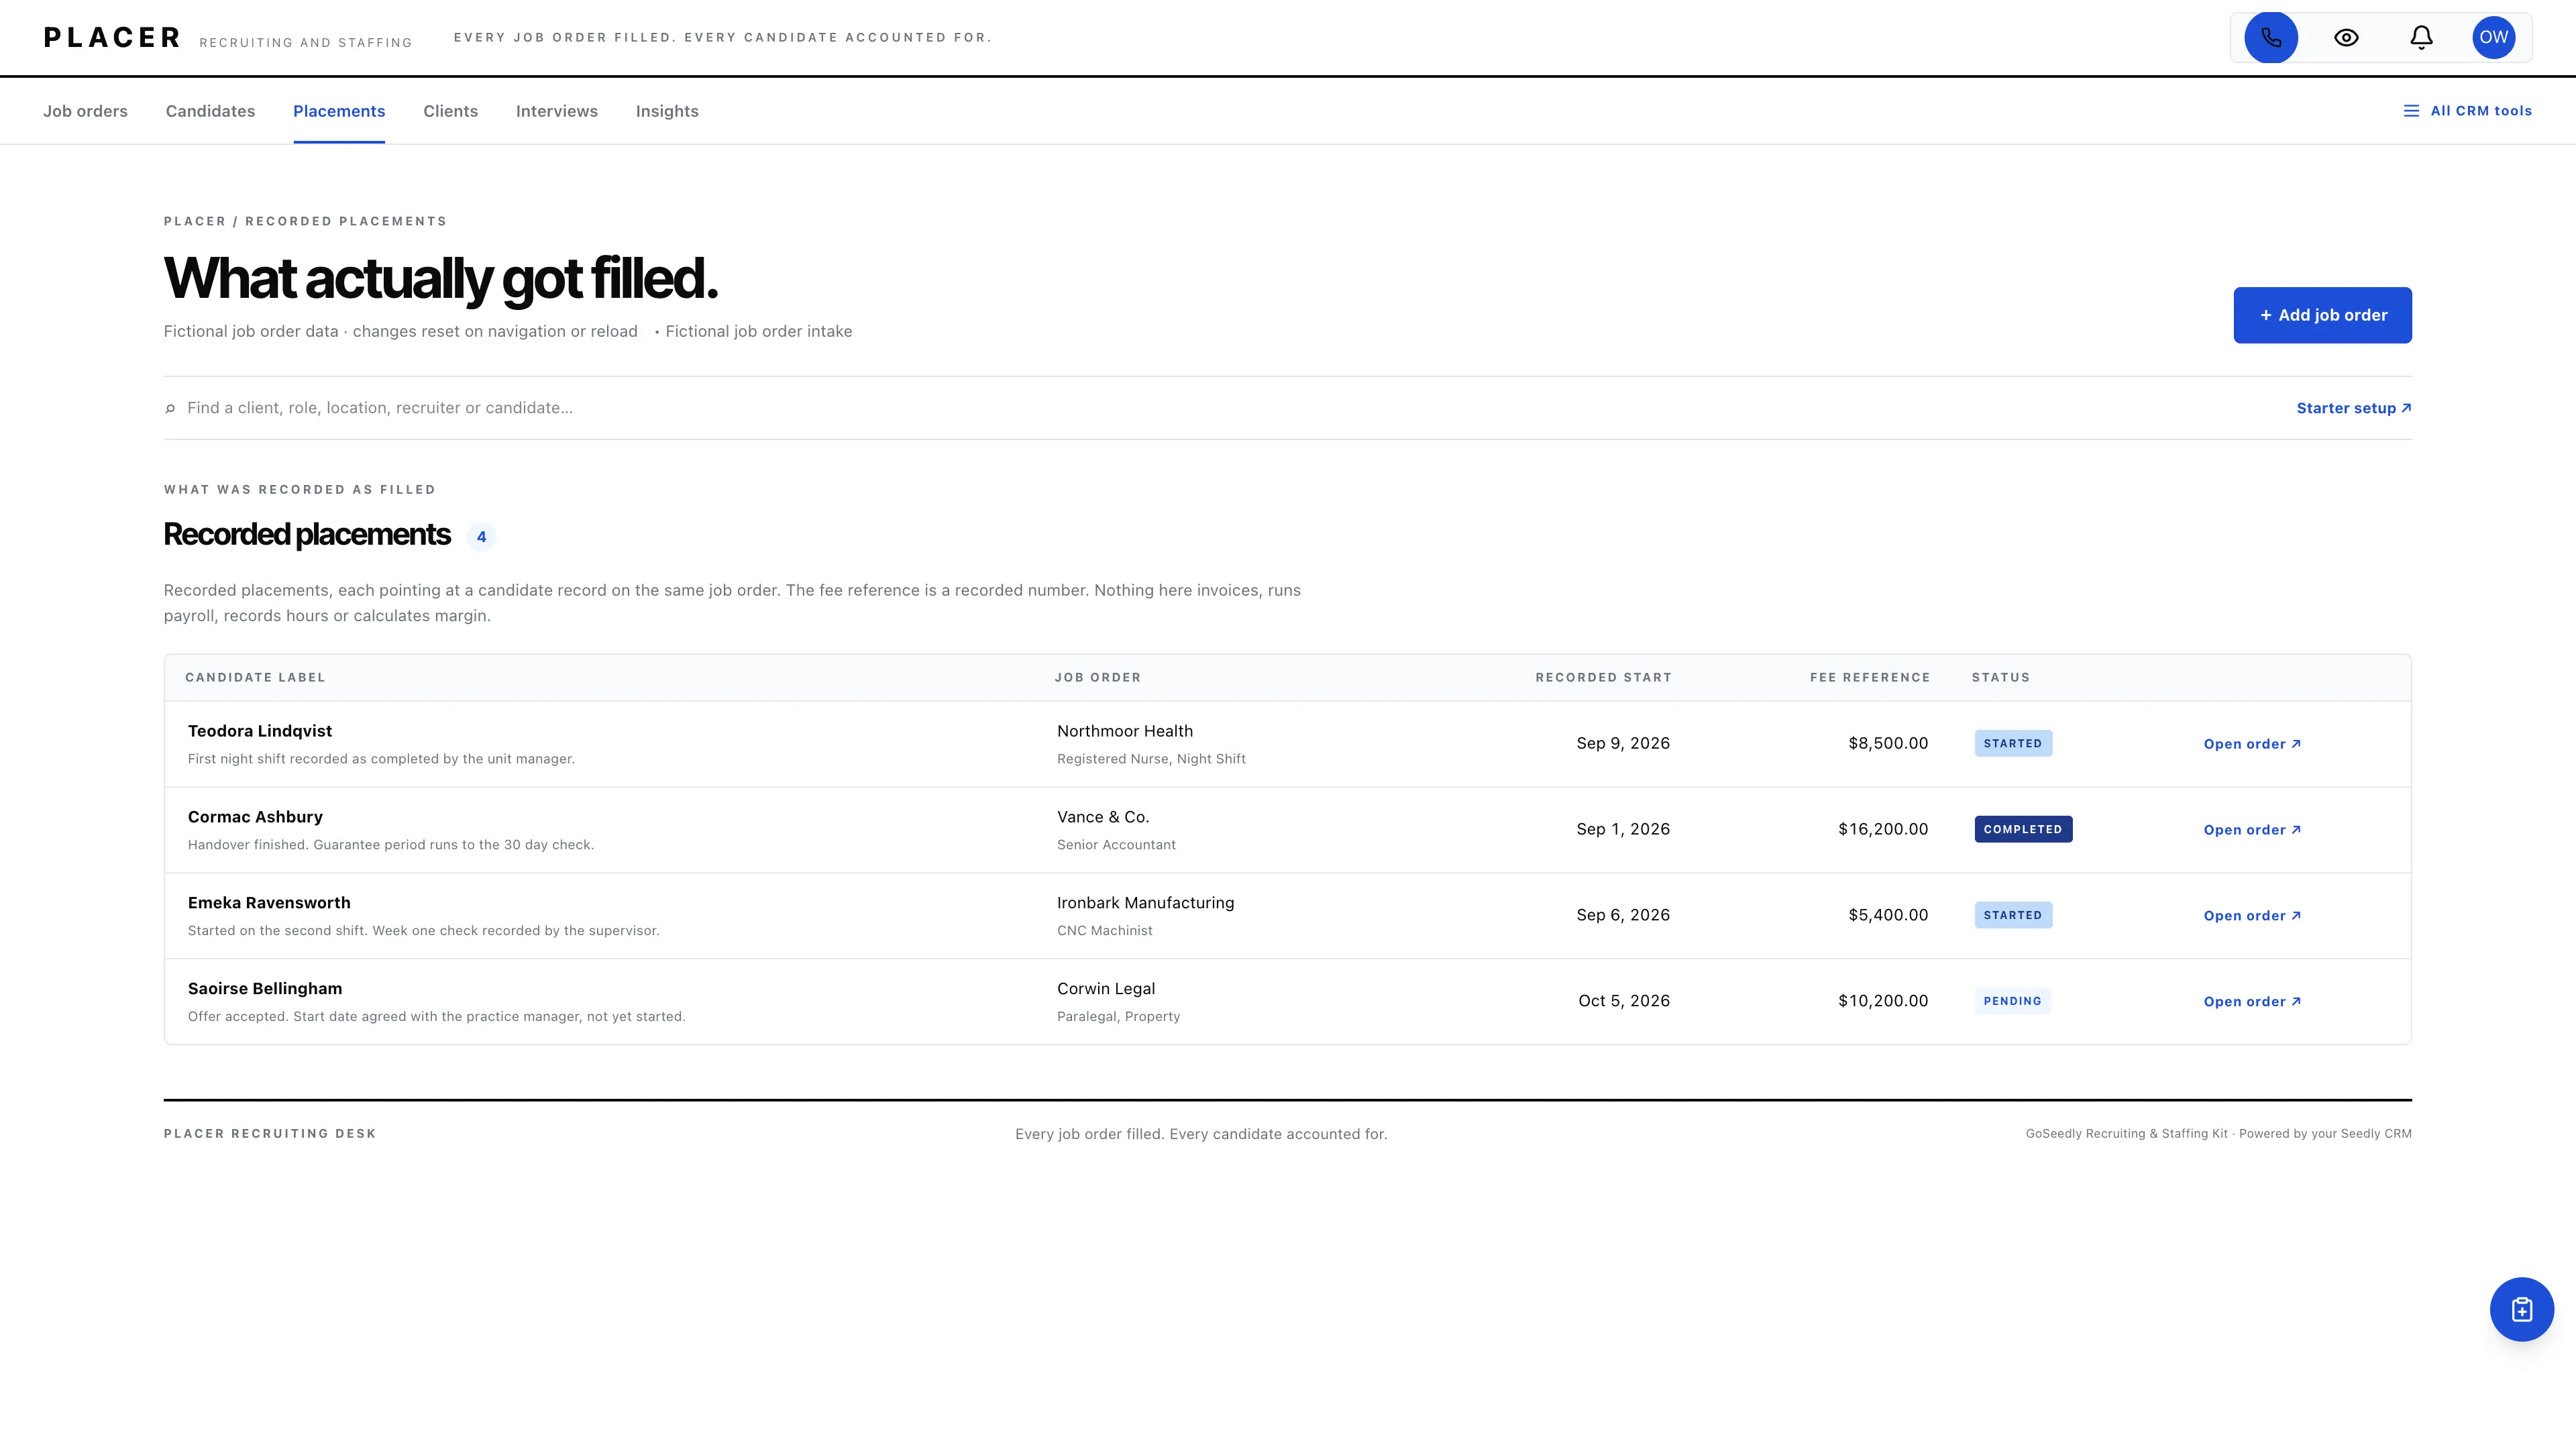The width and height of the screenshot is (2576, 1449).
Task: Open the Clients tab
Action: coord(450,111)
